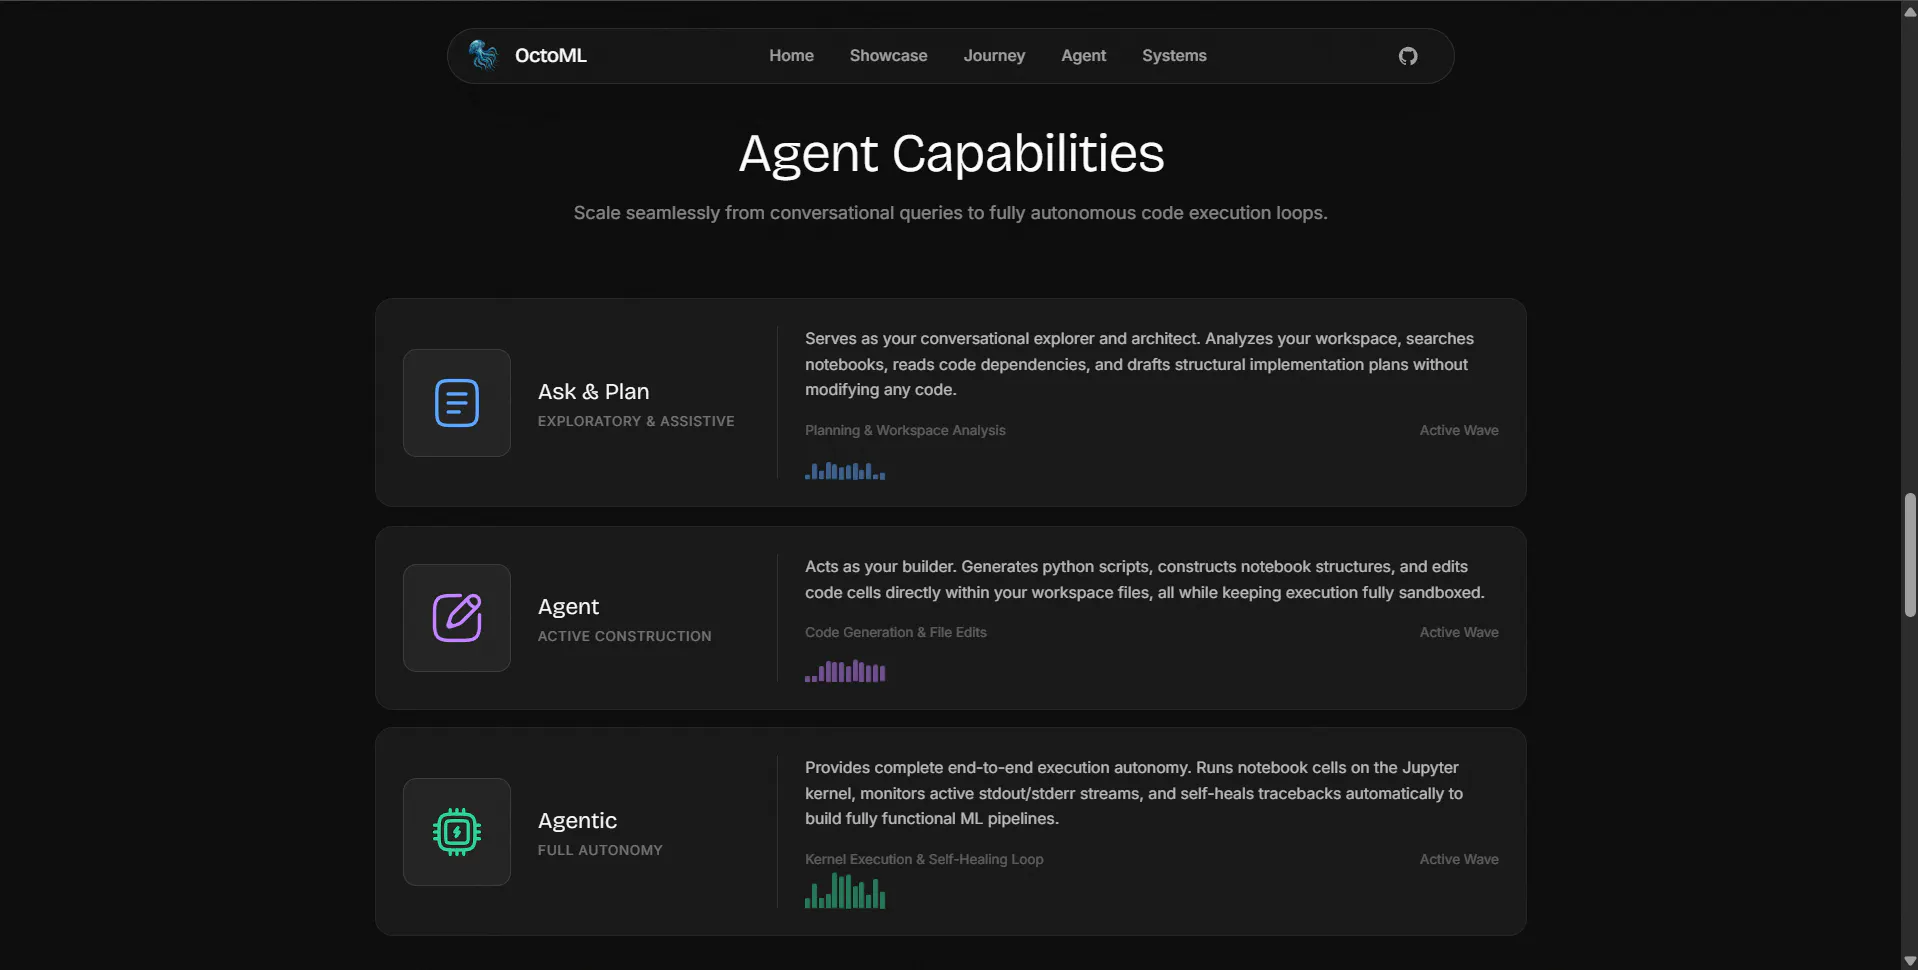Click the 'FULL AUTONOMY' label
Screen dimensions: 1918x970
[x=600, y=850]
